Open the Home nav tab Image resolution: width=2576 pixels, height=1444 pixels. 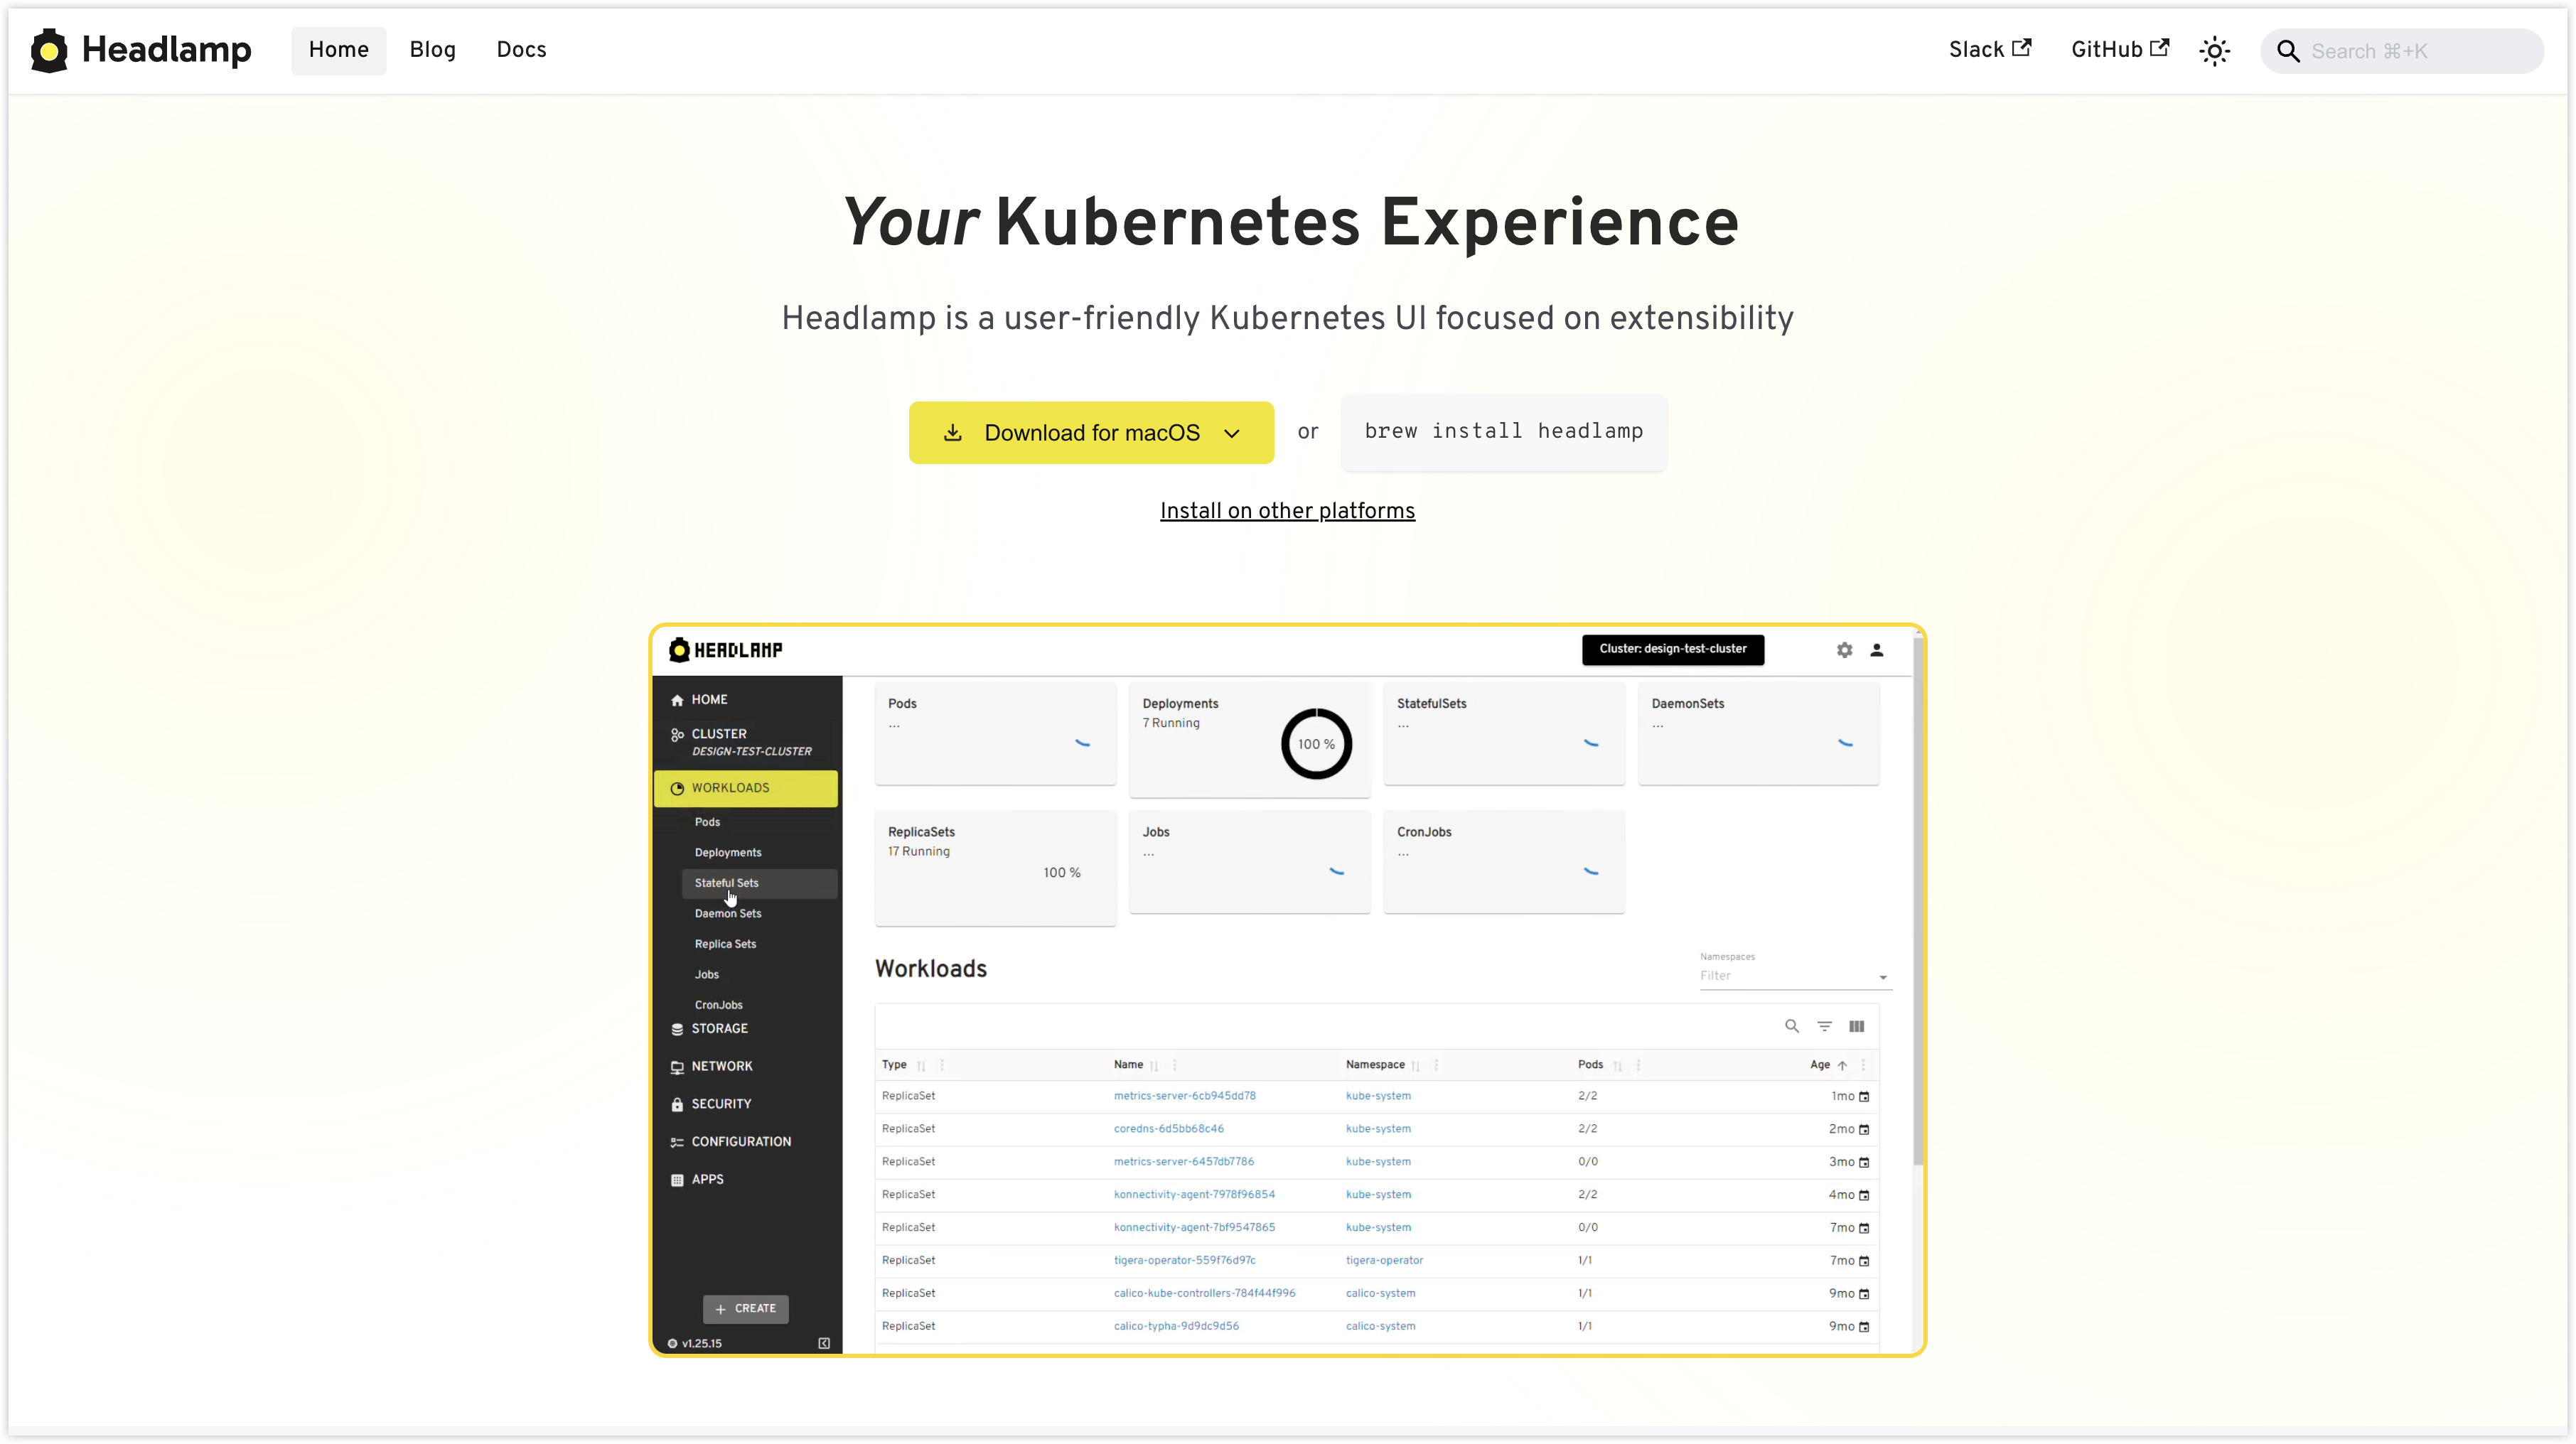tap(338, 50)
